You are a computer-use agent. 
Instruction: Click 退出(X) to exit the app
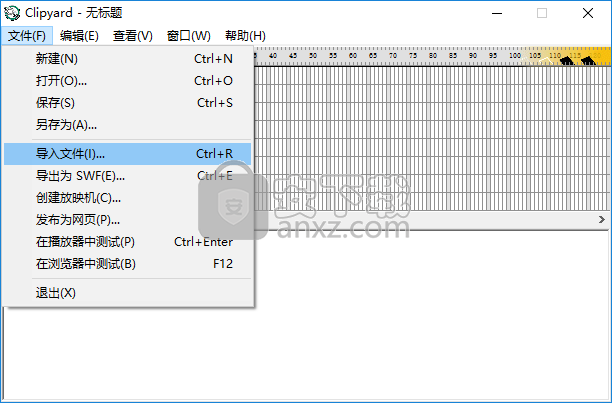pyautogui.click(x=56, y=293)
